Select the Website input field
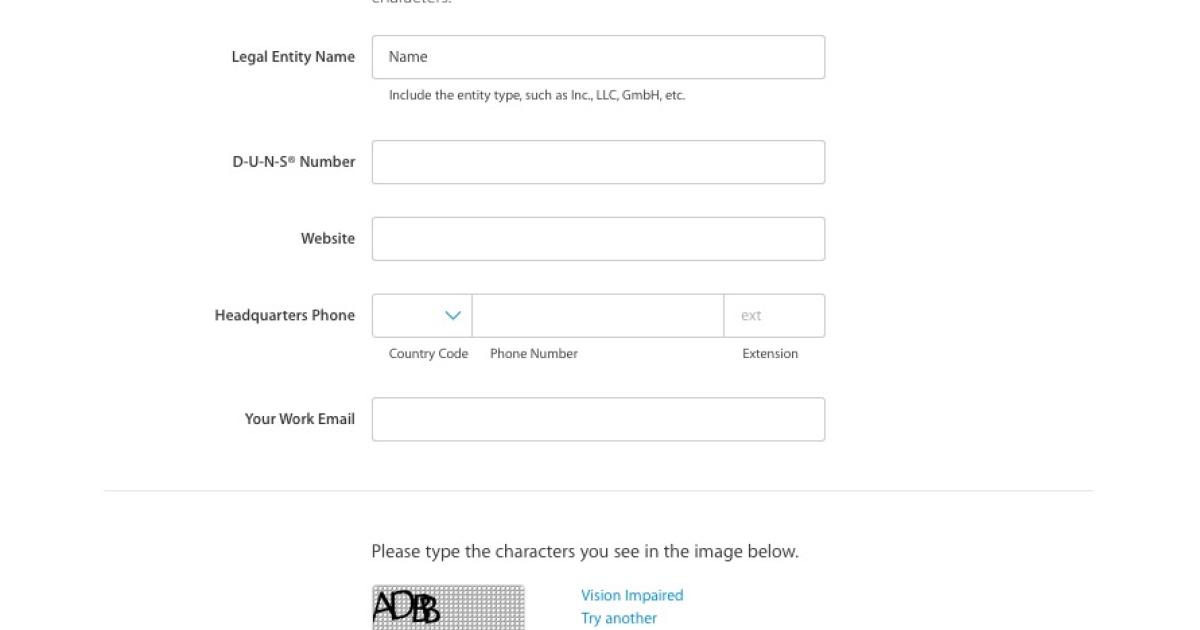 click(x=598, y=239)
